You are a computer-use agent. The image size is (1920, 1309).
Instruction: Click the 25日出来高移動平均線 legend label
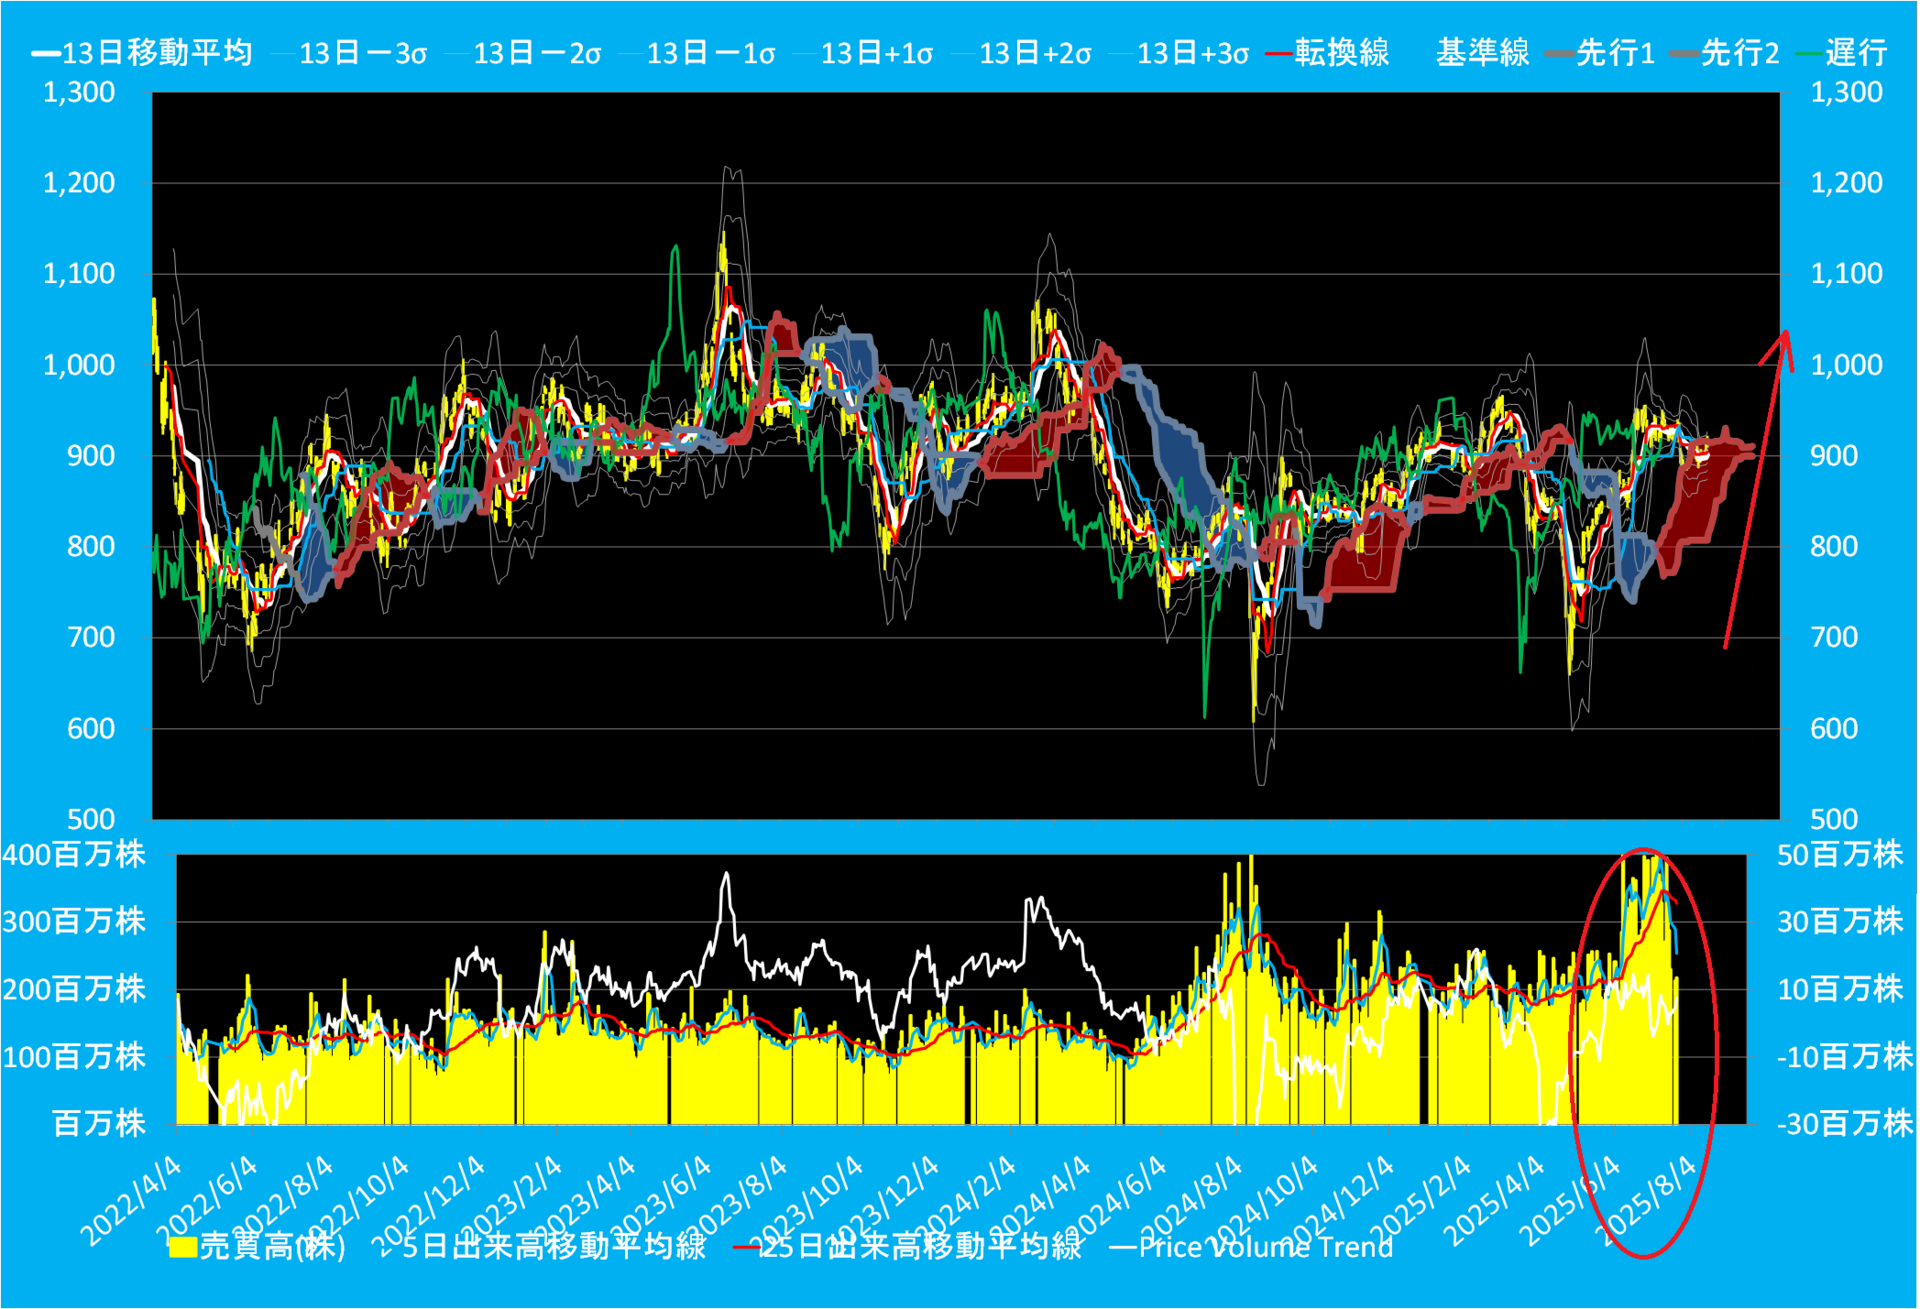920,1246
